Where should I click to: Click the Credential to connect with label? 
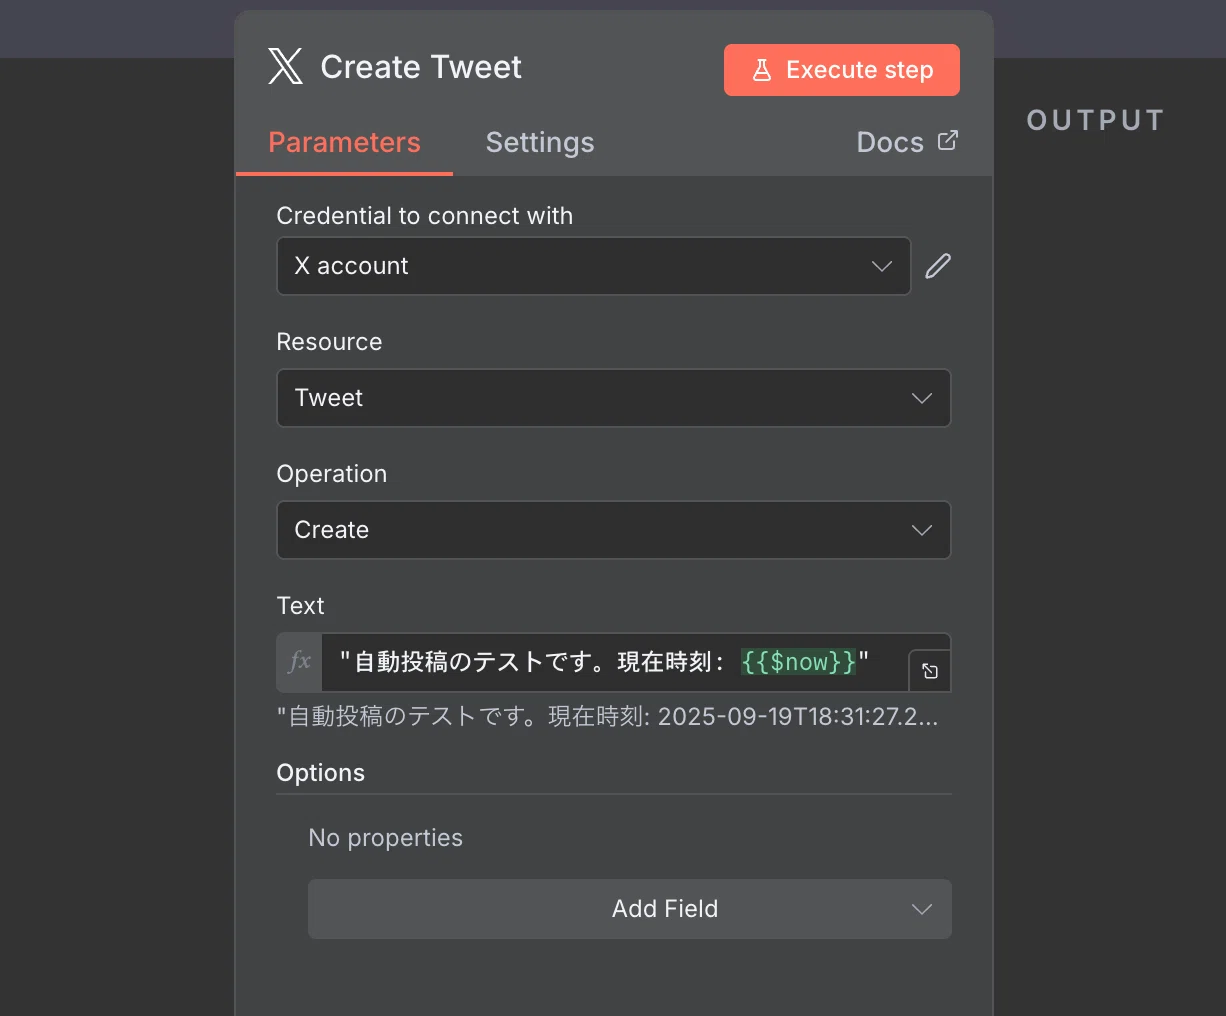[424, 216]
